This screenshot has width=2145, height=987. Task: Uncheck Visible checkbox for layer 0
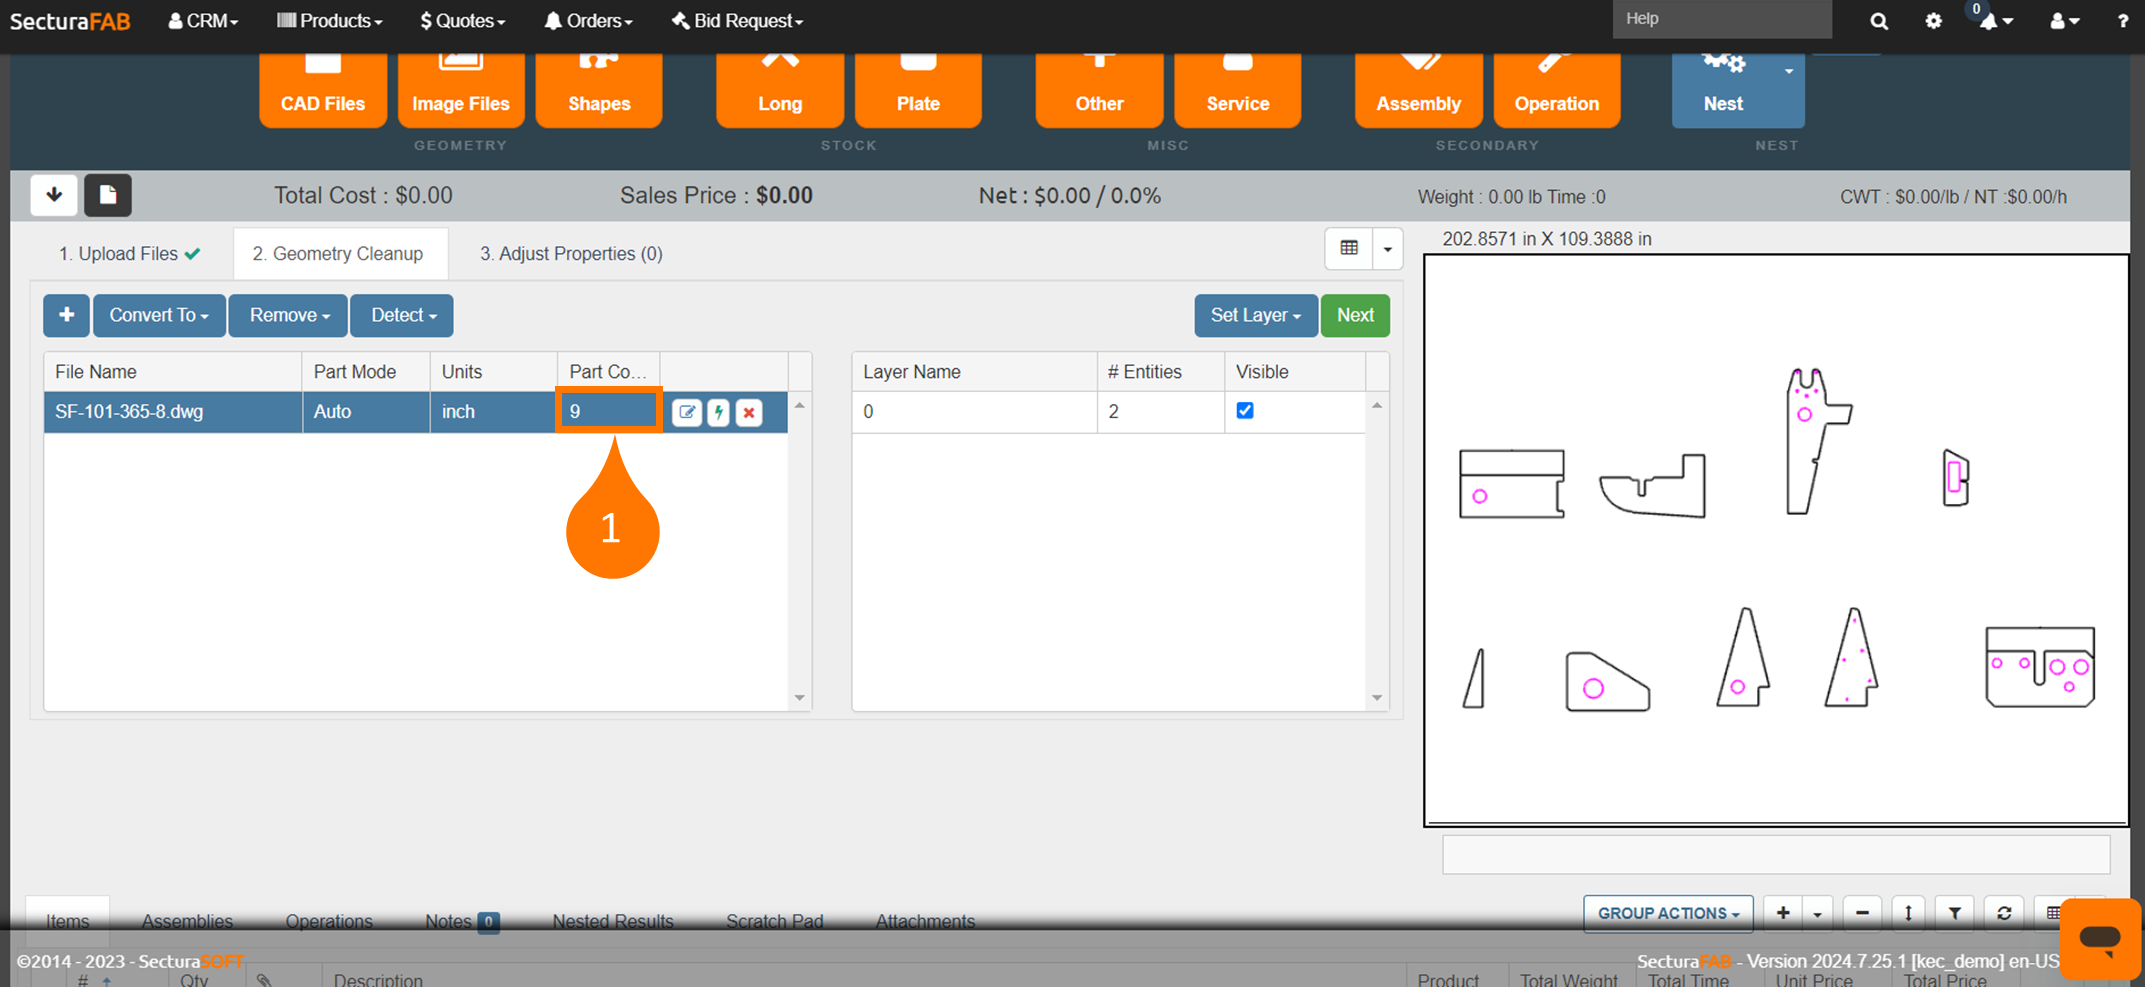[x=1245, y=411]
